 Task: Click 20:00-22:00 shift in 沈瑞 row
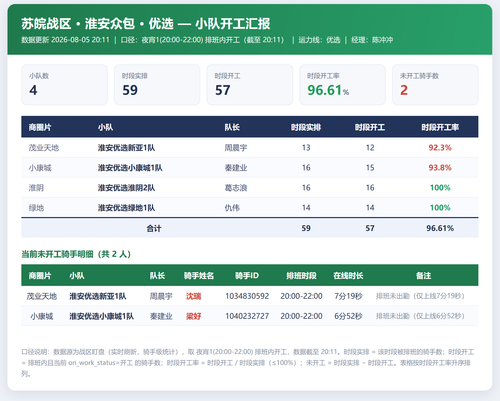(301, 296)
